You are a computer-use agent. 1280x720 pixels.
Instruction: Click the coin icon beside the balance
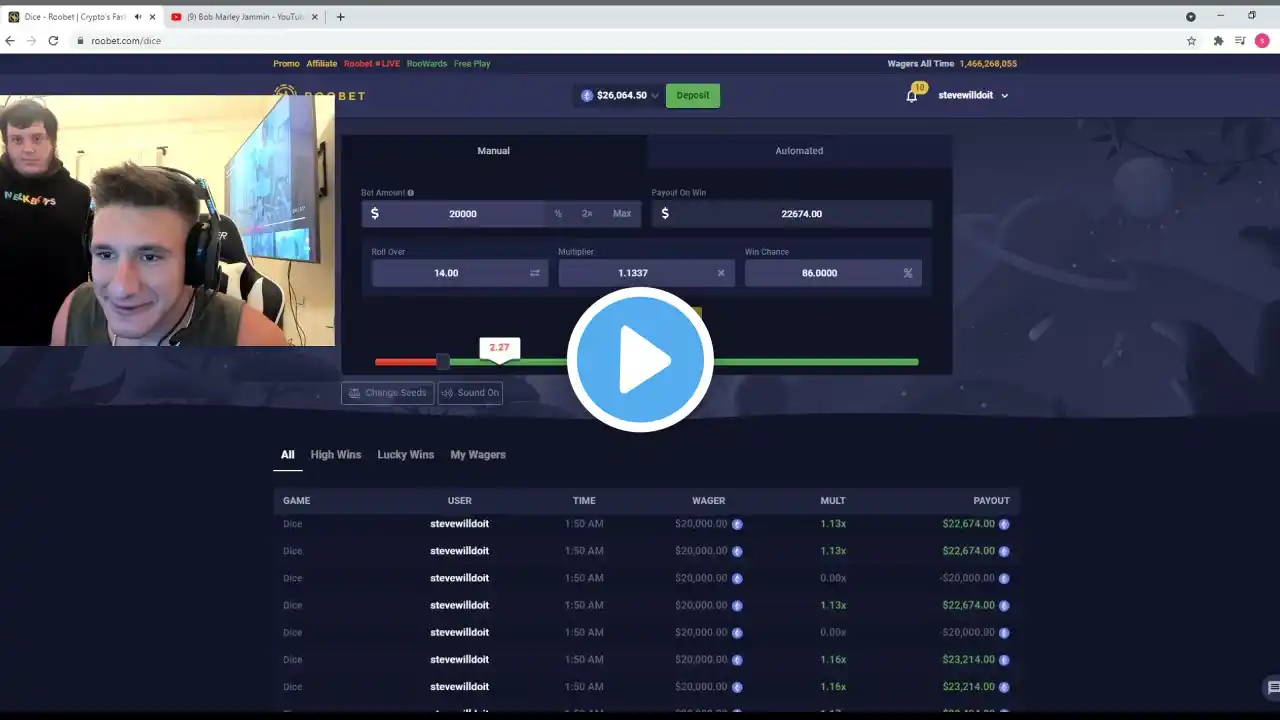point(587,96)
